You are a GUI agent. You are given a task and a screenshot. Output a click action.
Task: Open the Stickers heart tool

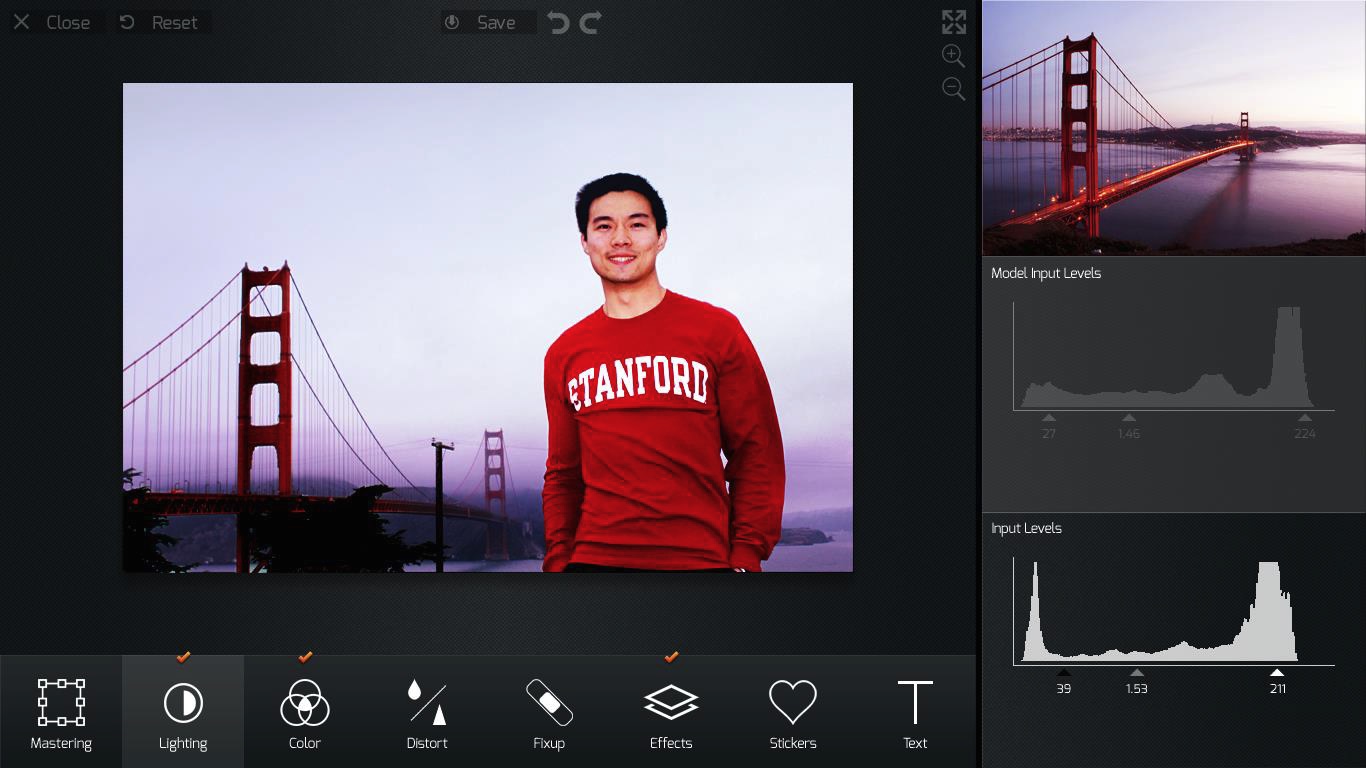(x=793, y=712)
